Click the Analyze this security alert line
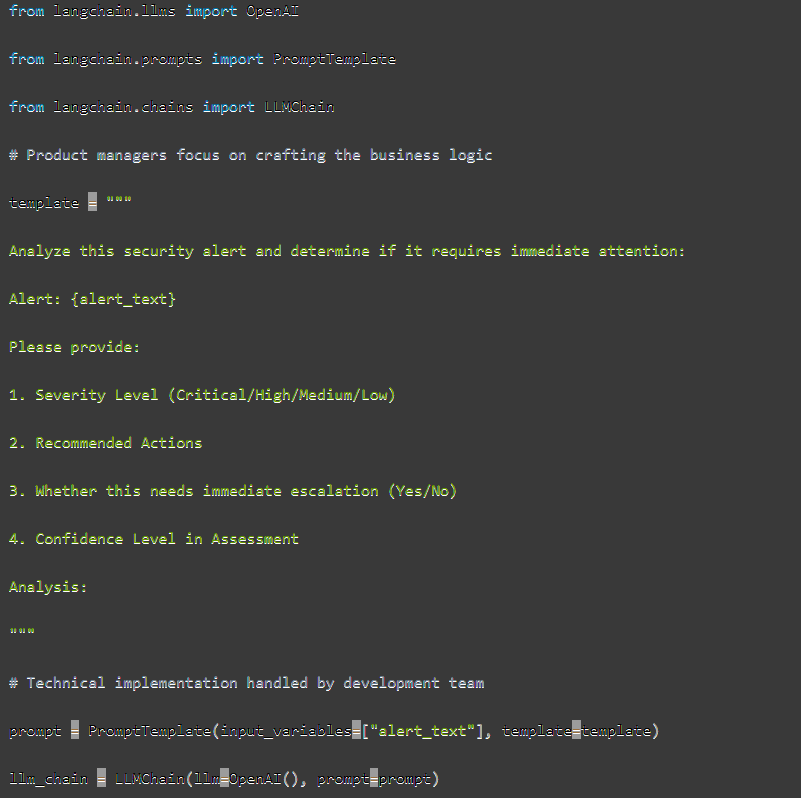 pos(347,251)
